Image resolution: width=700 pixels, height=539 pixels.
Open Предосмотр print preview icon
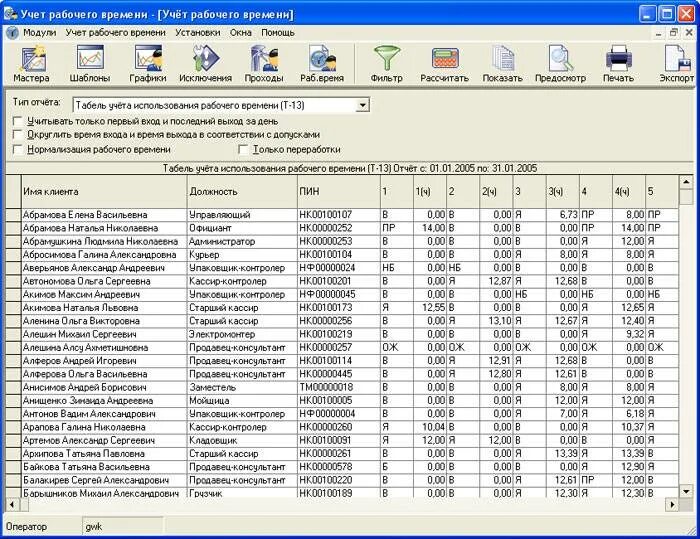point(561,64)
